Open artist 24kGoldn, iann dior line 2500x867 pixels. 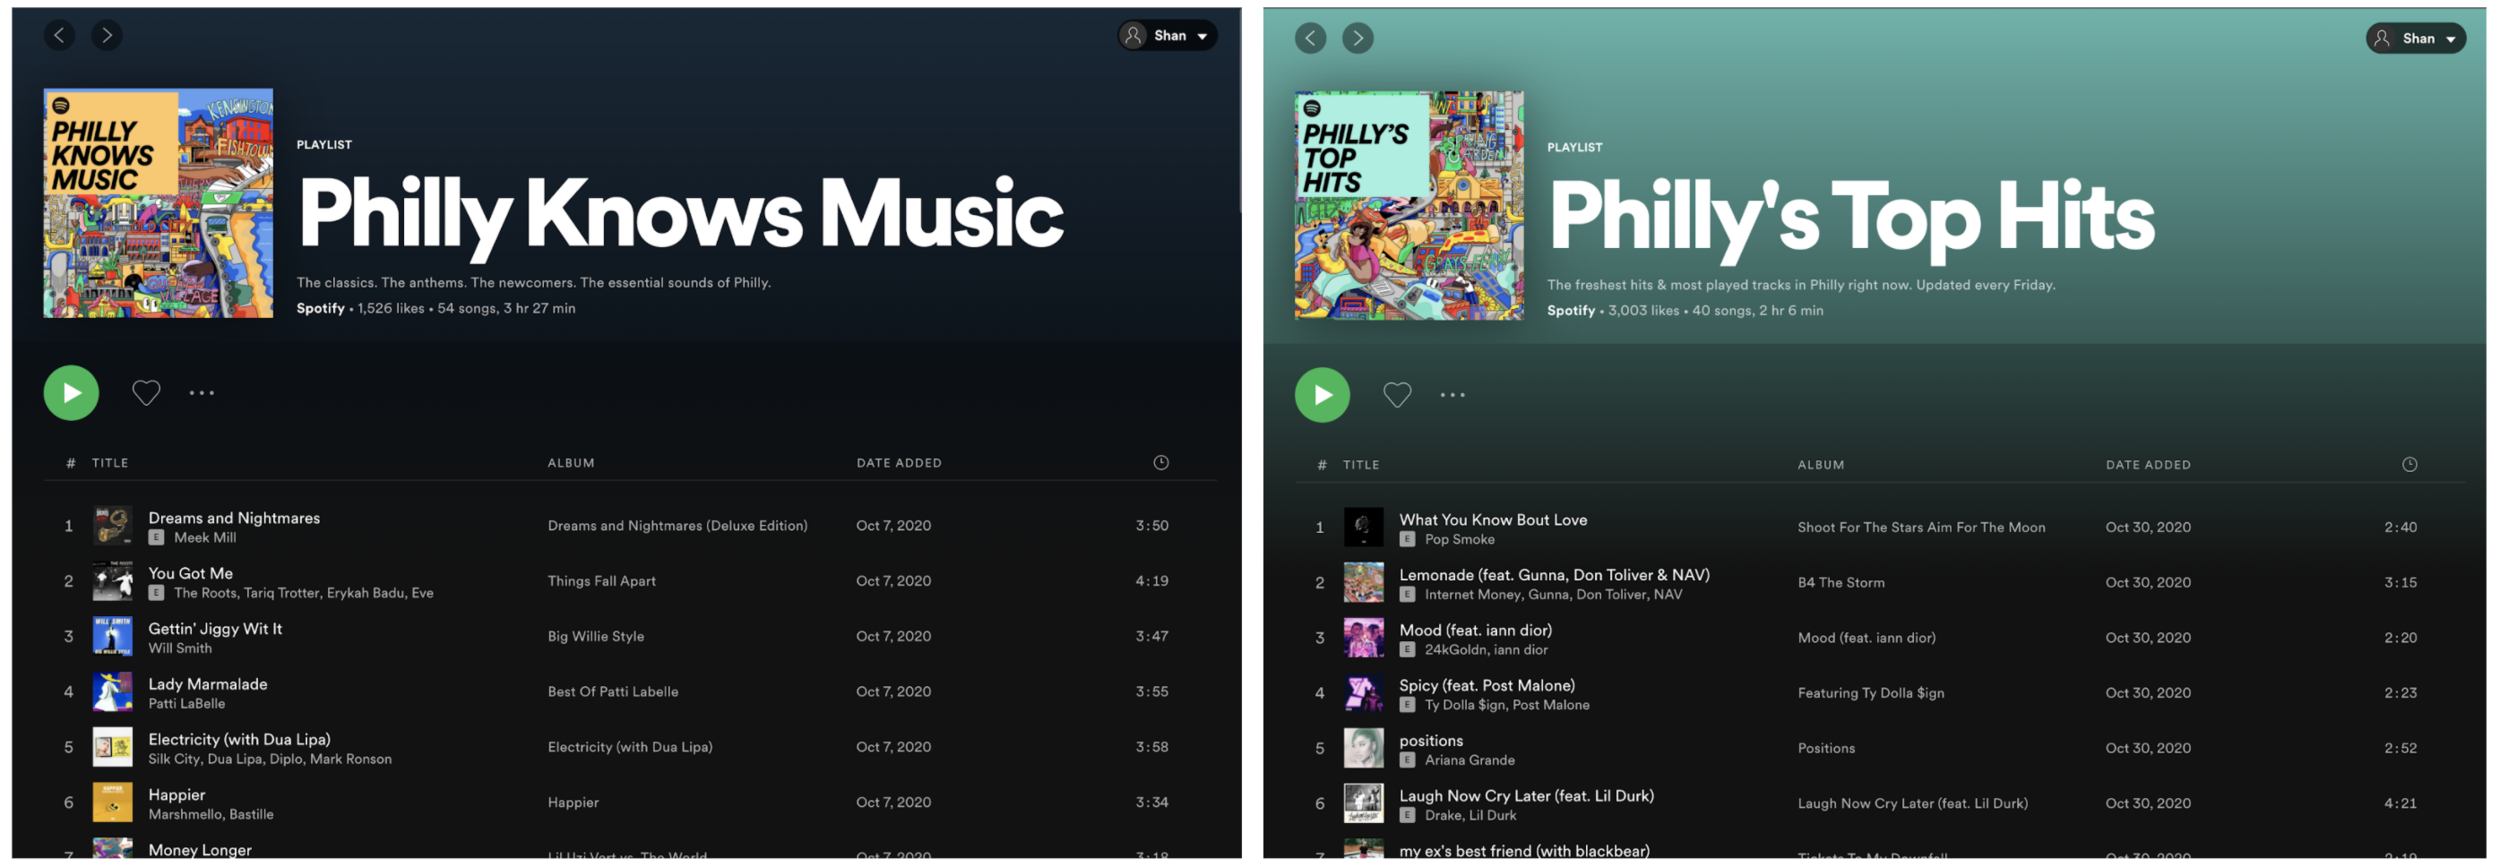(x=1486, y=651)
